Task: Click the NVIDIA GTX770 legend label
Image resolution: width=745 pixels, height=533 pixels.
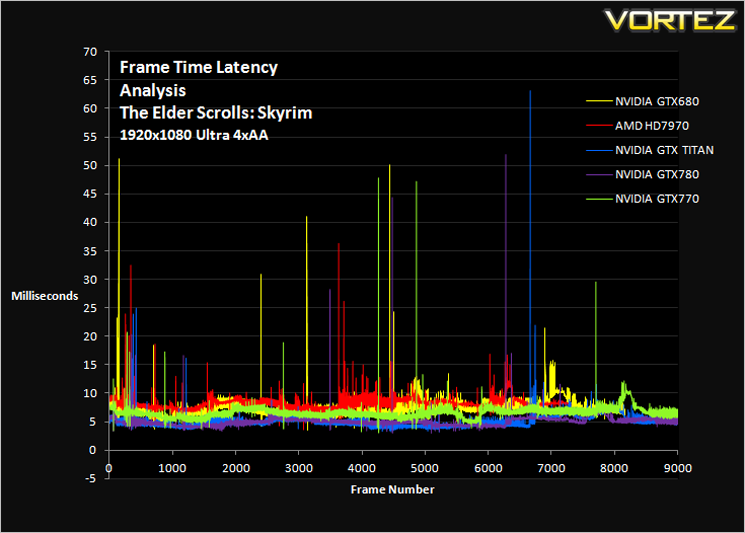Action: [657, 199]
